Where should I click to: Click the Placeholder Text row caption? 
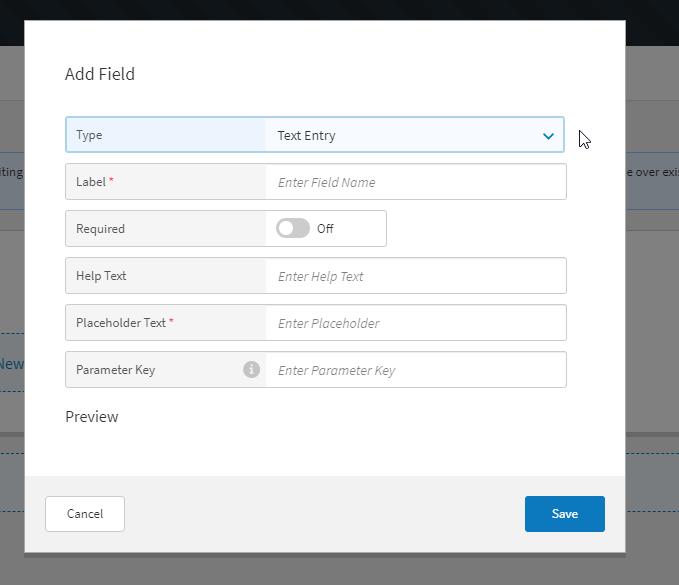tap(120, 323)
